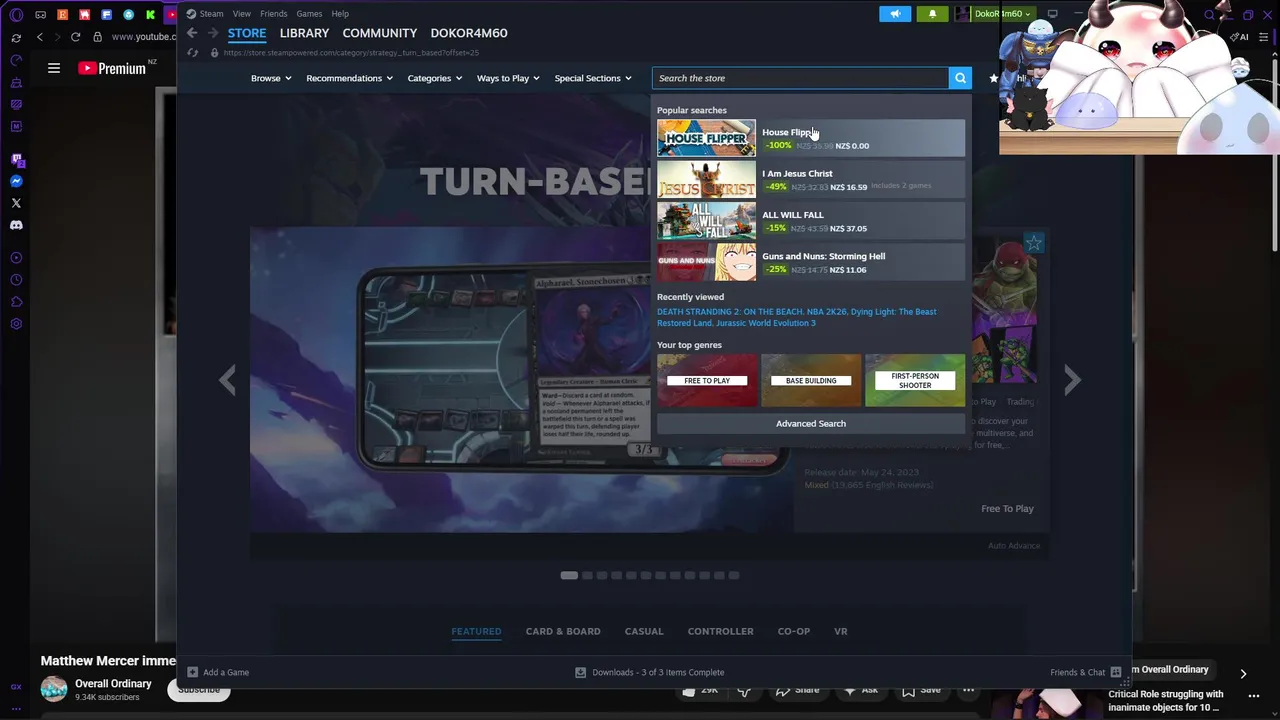
Task: Open Opera GX menu logo
Action: (16, 15)
